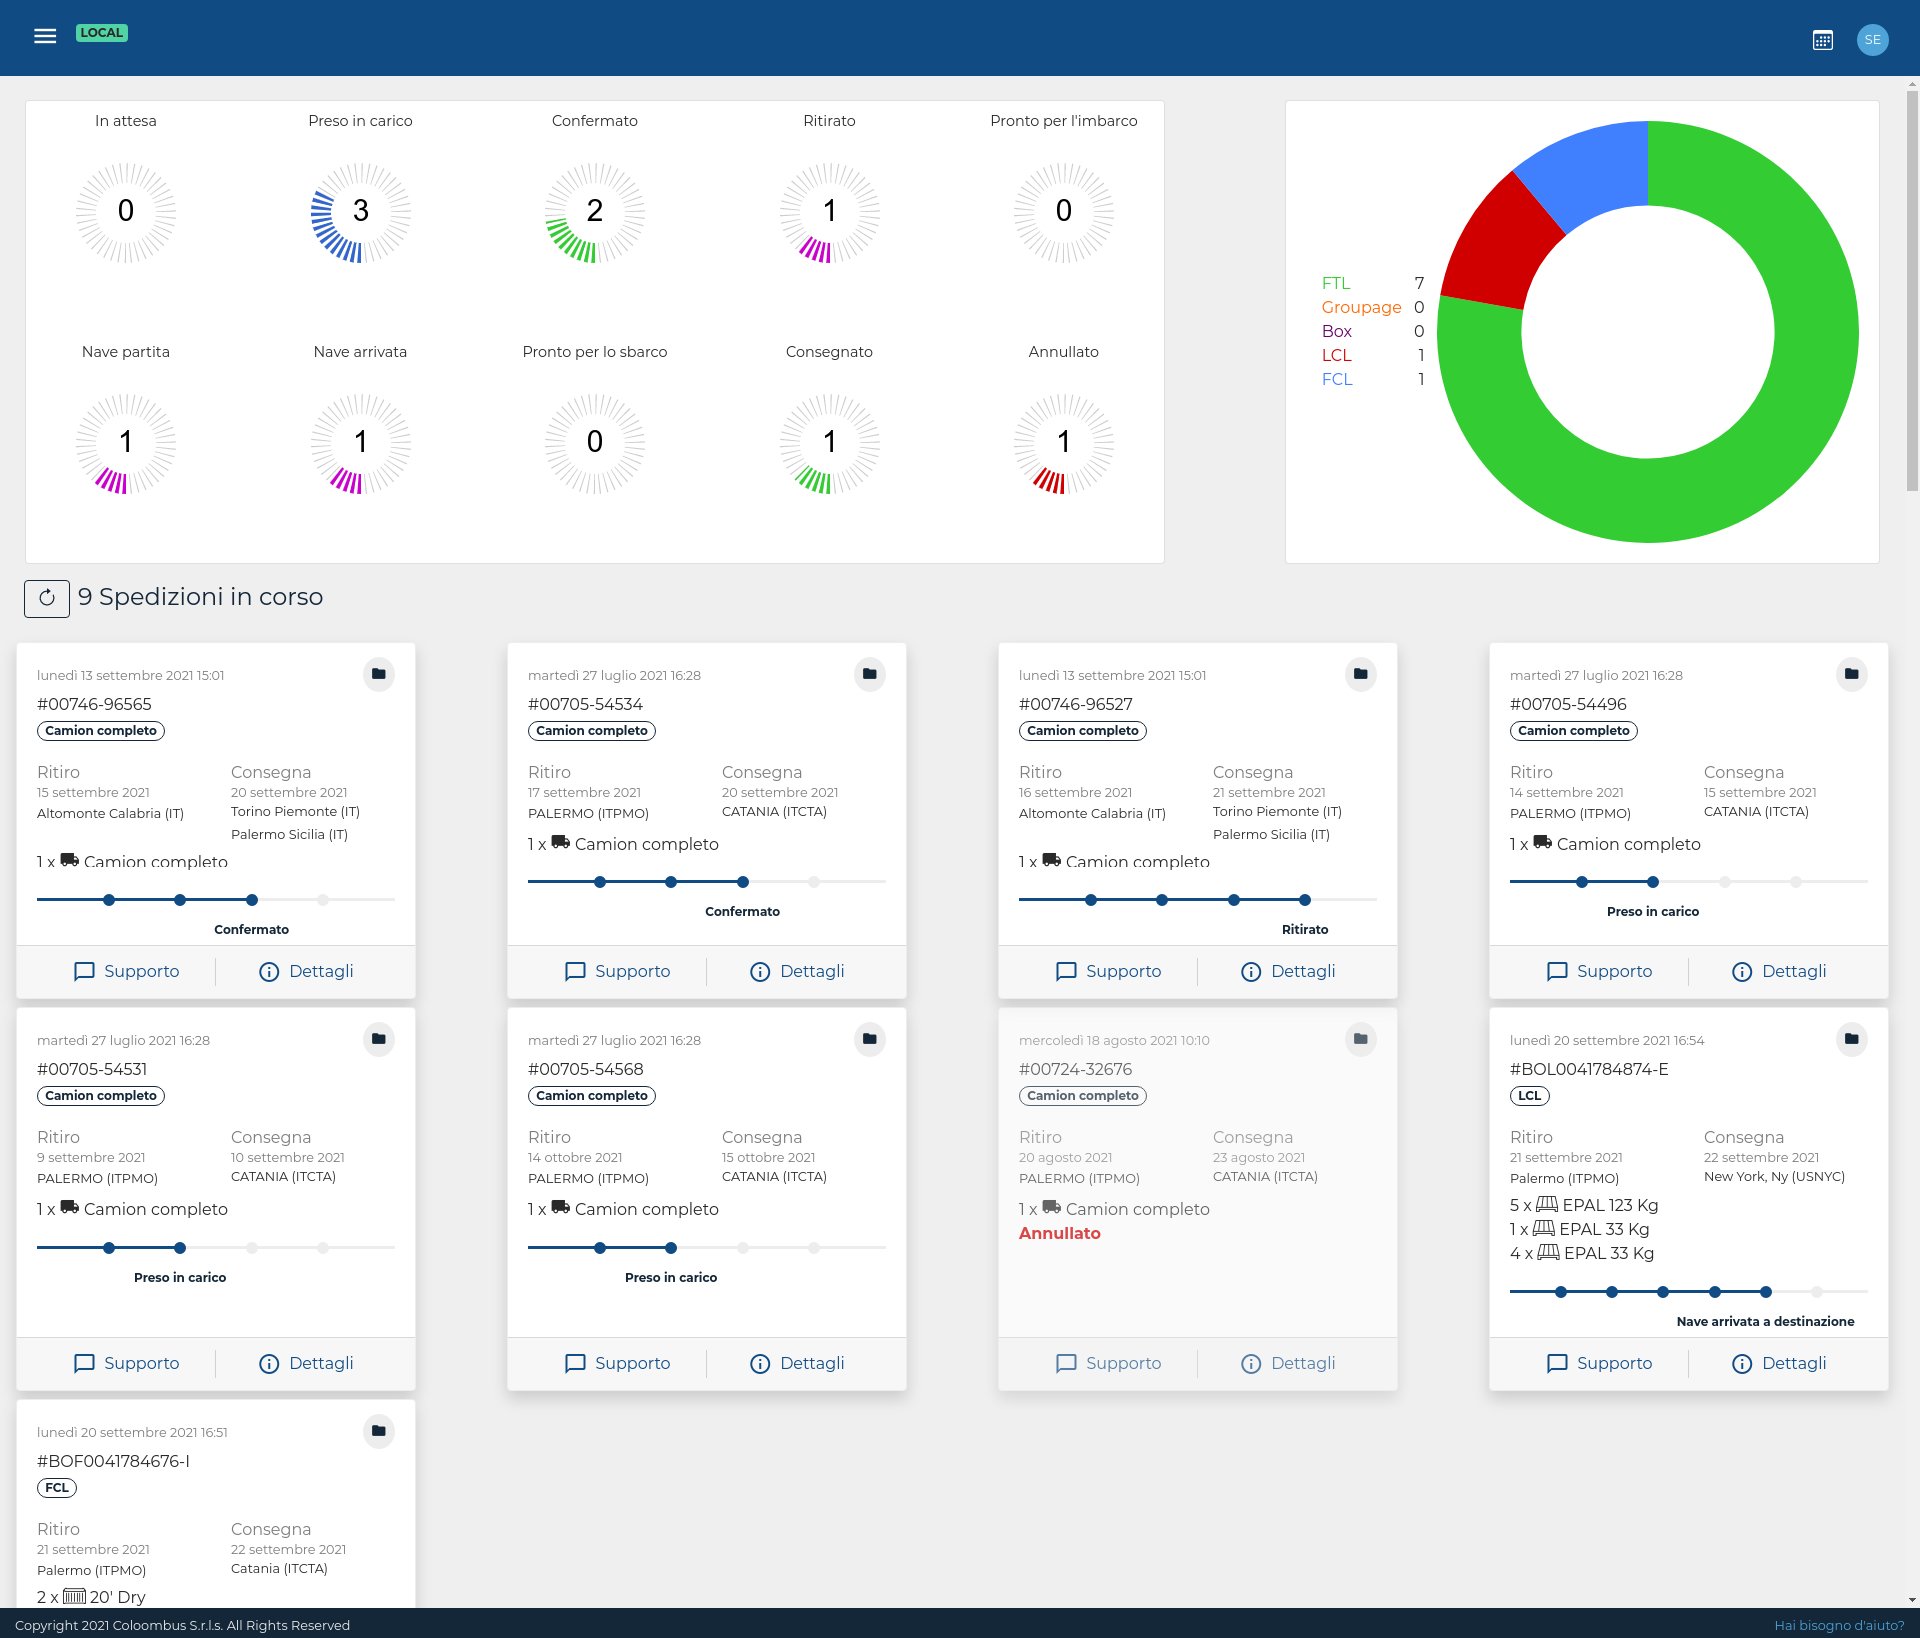Click the Supporto chat icon for #00746-96527
The image size is (1920, 1638).
tap(1065, 970)
